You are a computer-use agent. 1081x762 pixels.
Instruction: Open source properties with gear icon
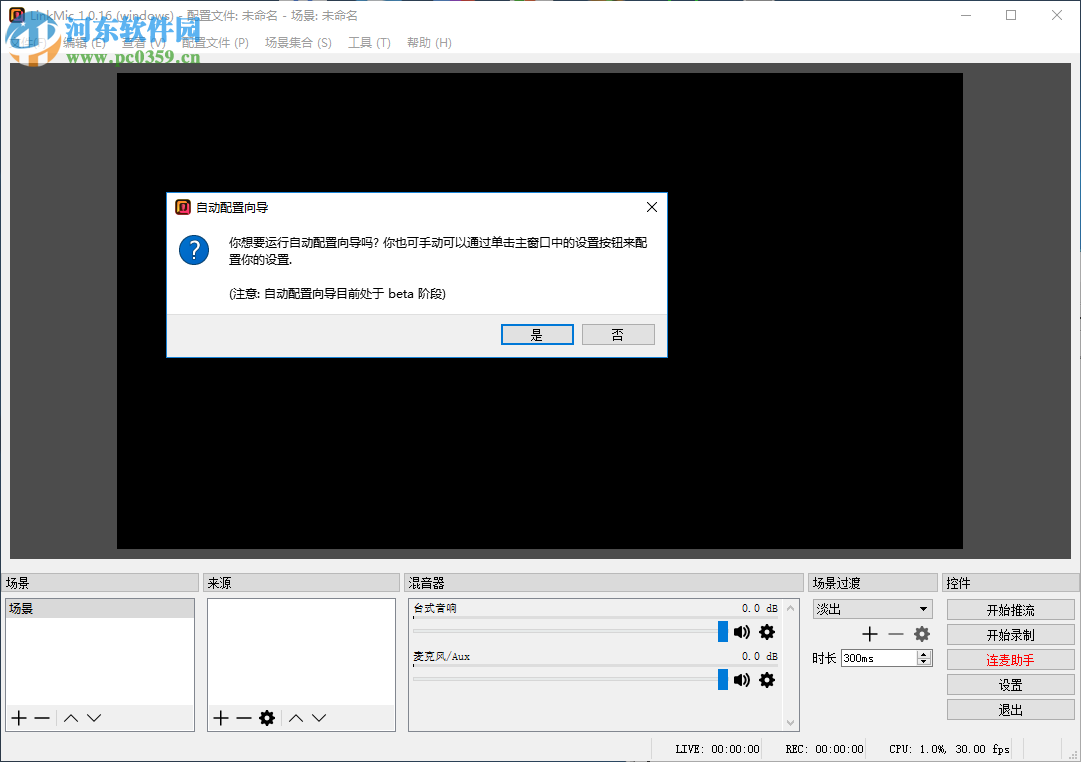click(x=267, y=717)
